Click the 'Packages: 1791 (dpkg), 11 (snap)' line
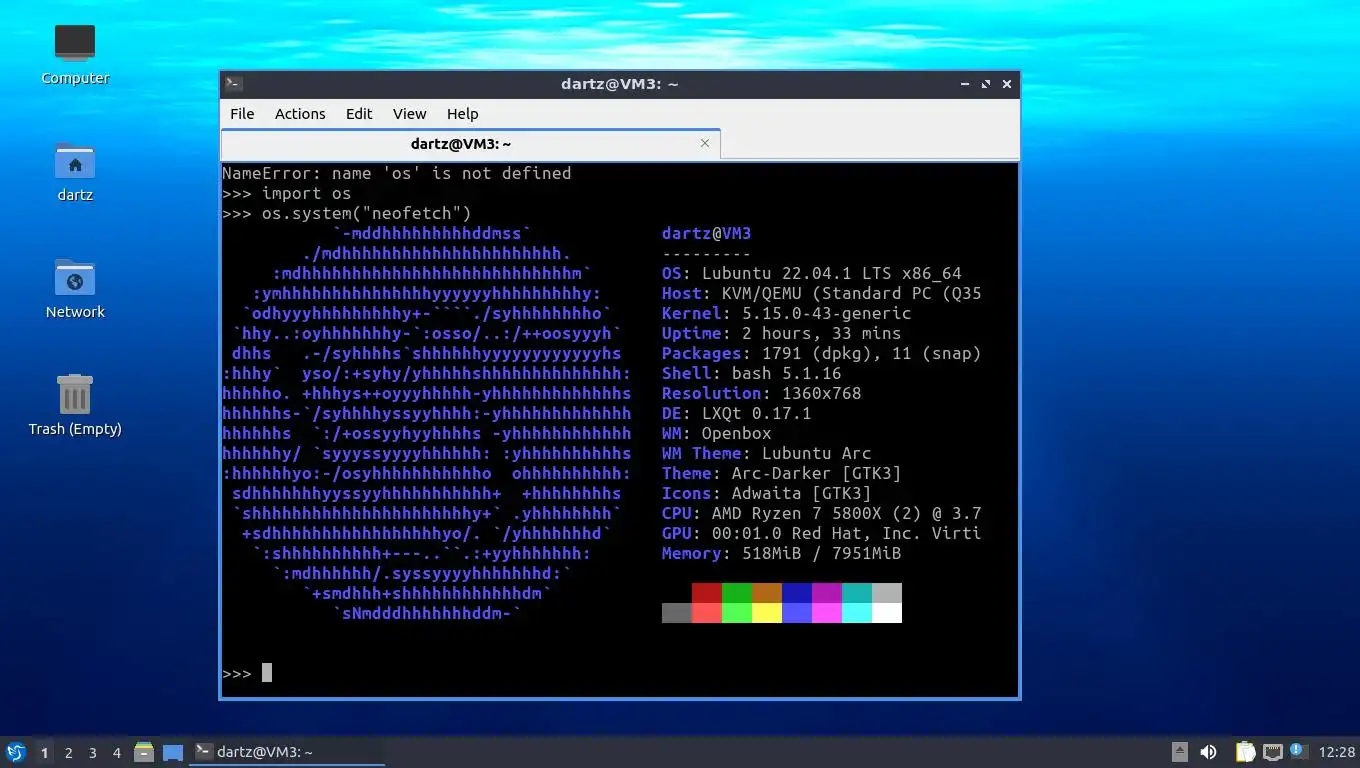Screen dimensions: 1360x768 [822, 353]
